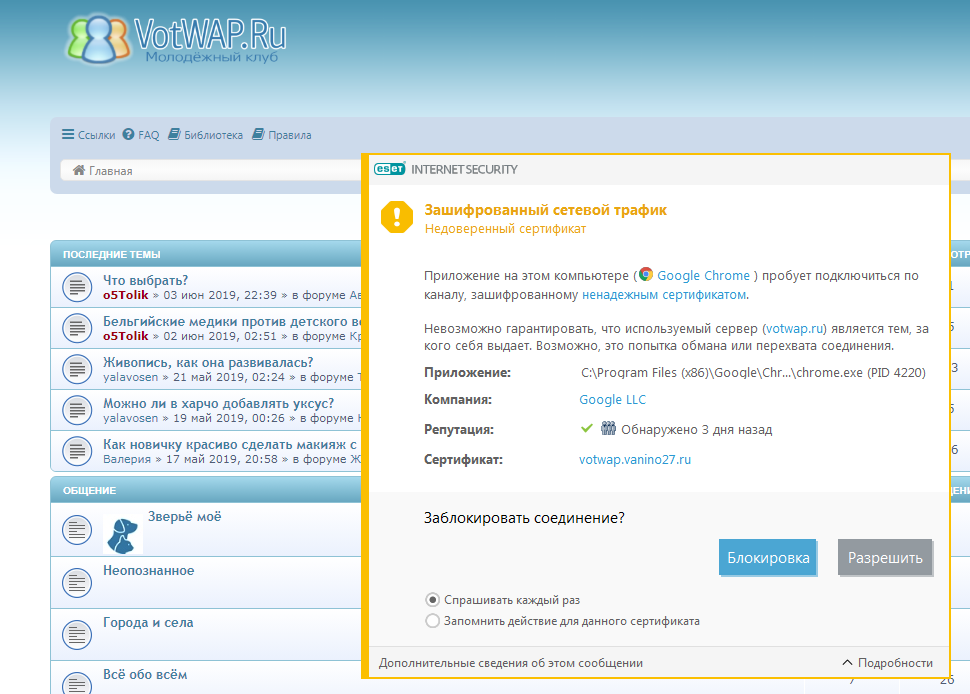Open the FAQ menu item

[141, 135]
